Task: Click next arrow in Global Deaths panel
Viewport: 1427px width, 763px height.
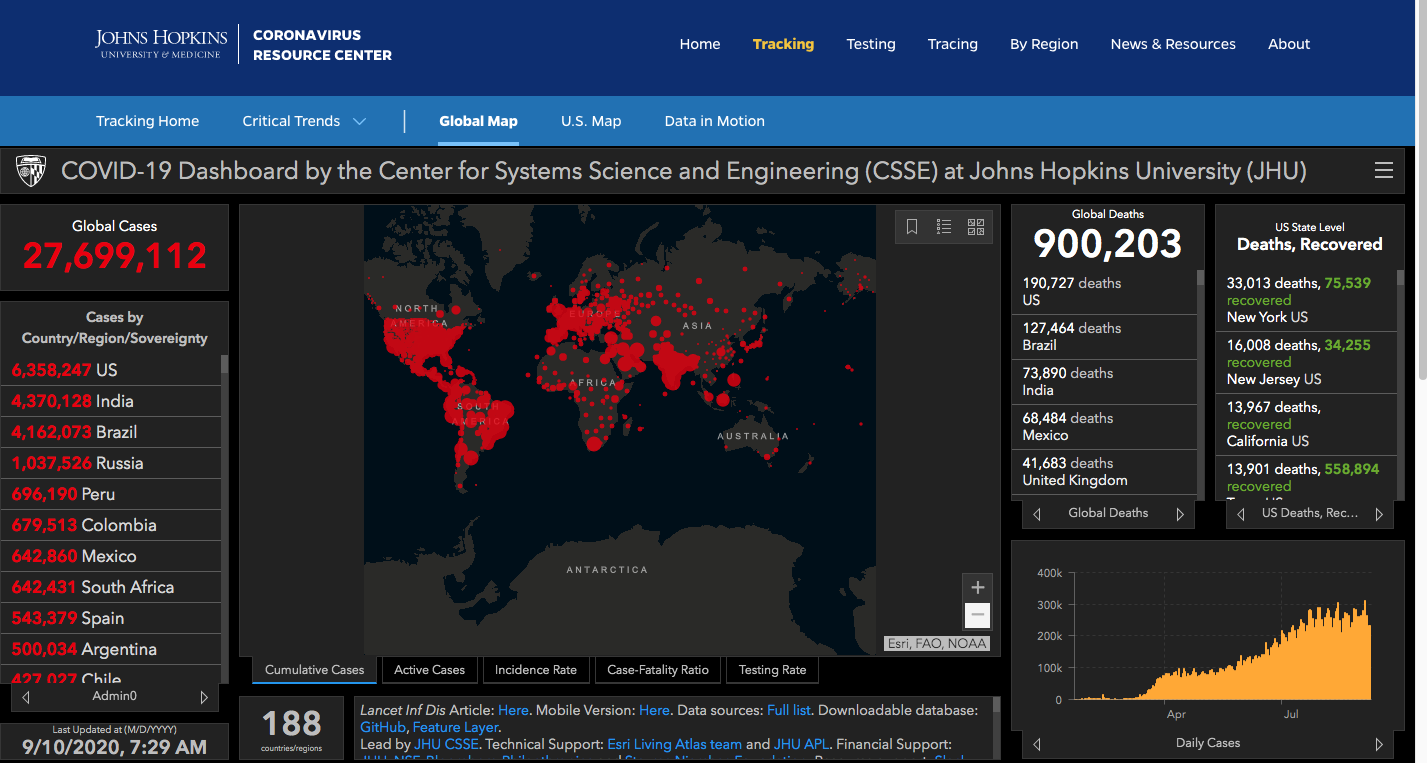Action: (1180, 514)
